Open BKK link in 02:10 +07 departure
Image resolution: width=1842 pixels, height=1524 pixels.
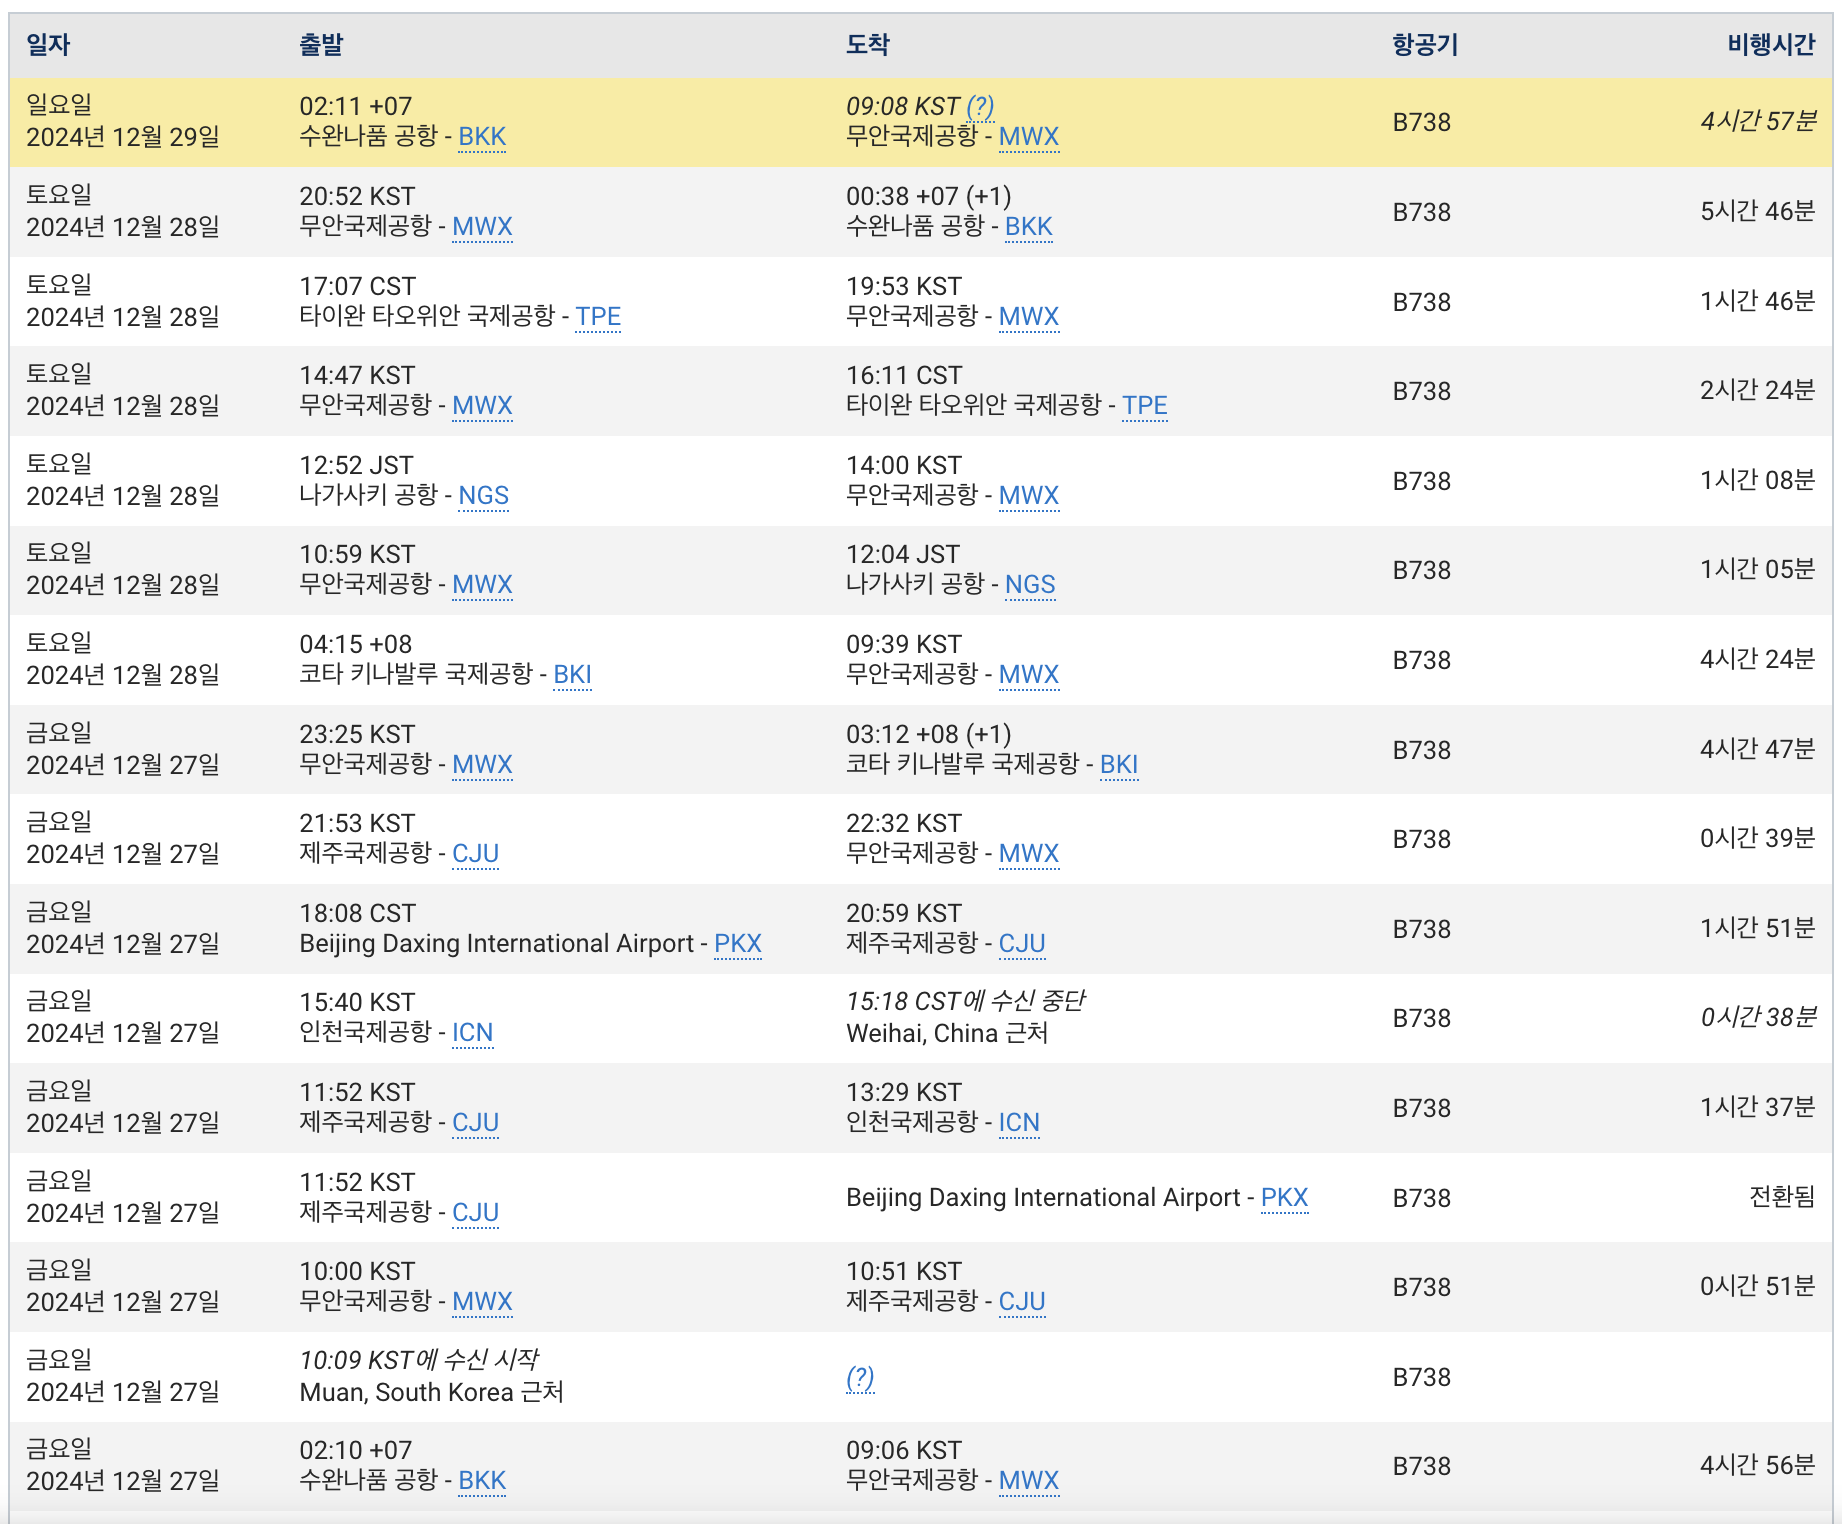click(482, 1481)
